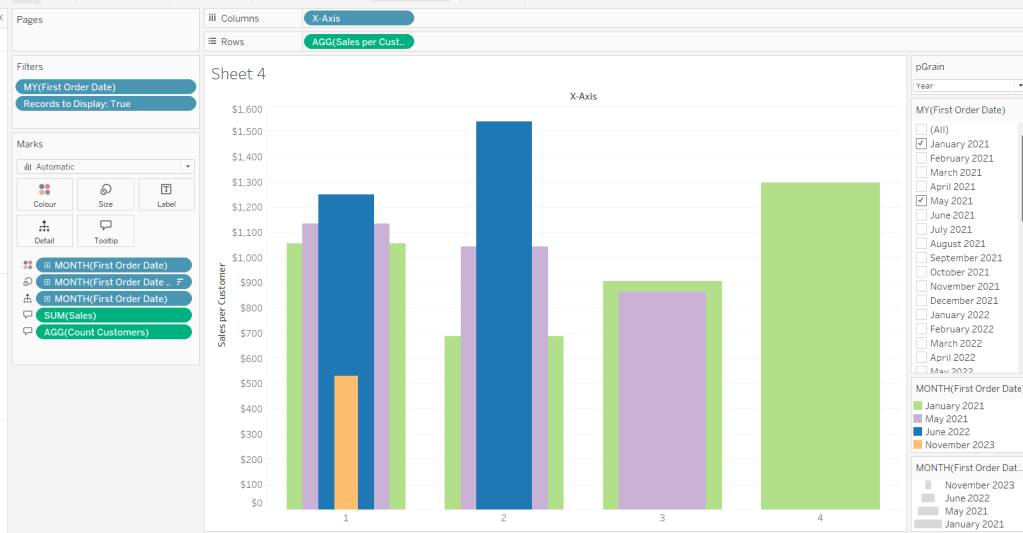Open the Colour marks card
Viewport: 1023px width, 533px height.
coord(44,194)
